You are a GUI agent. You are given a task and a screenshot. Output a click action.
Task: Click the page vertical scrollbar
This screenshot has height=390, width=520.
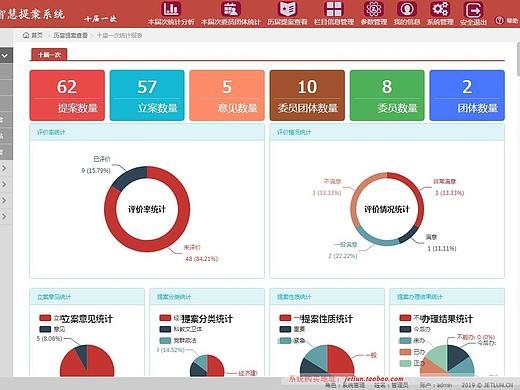tap(518, 60)
